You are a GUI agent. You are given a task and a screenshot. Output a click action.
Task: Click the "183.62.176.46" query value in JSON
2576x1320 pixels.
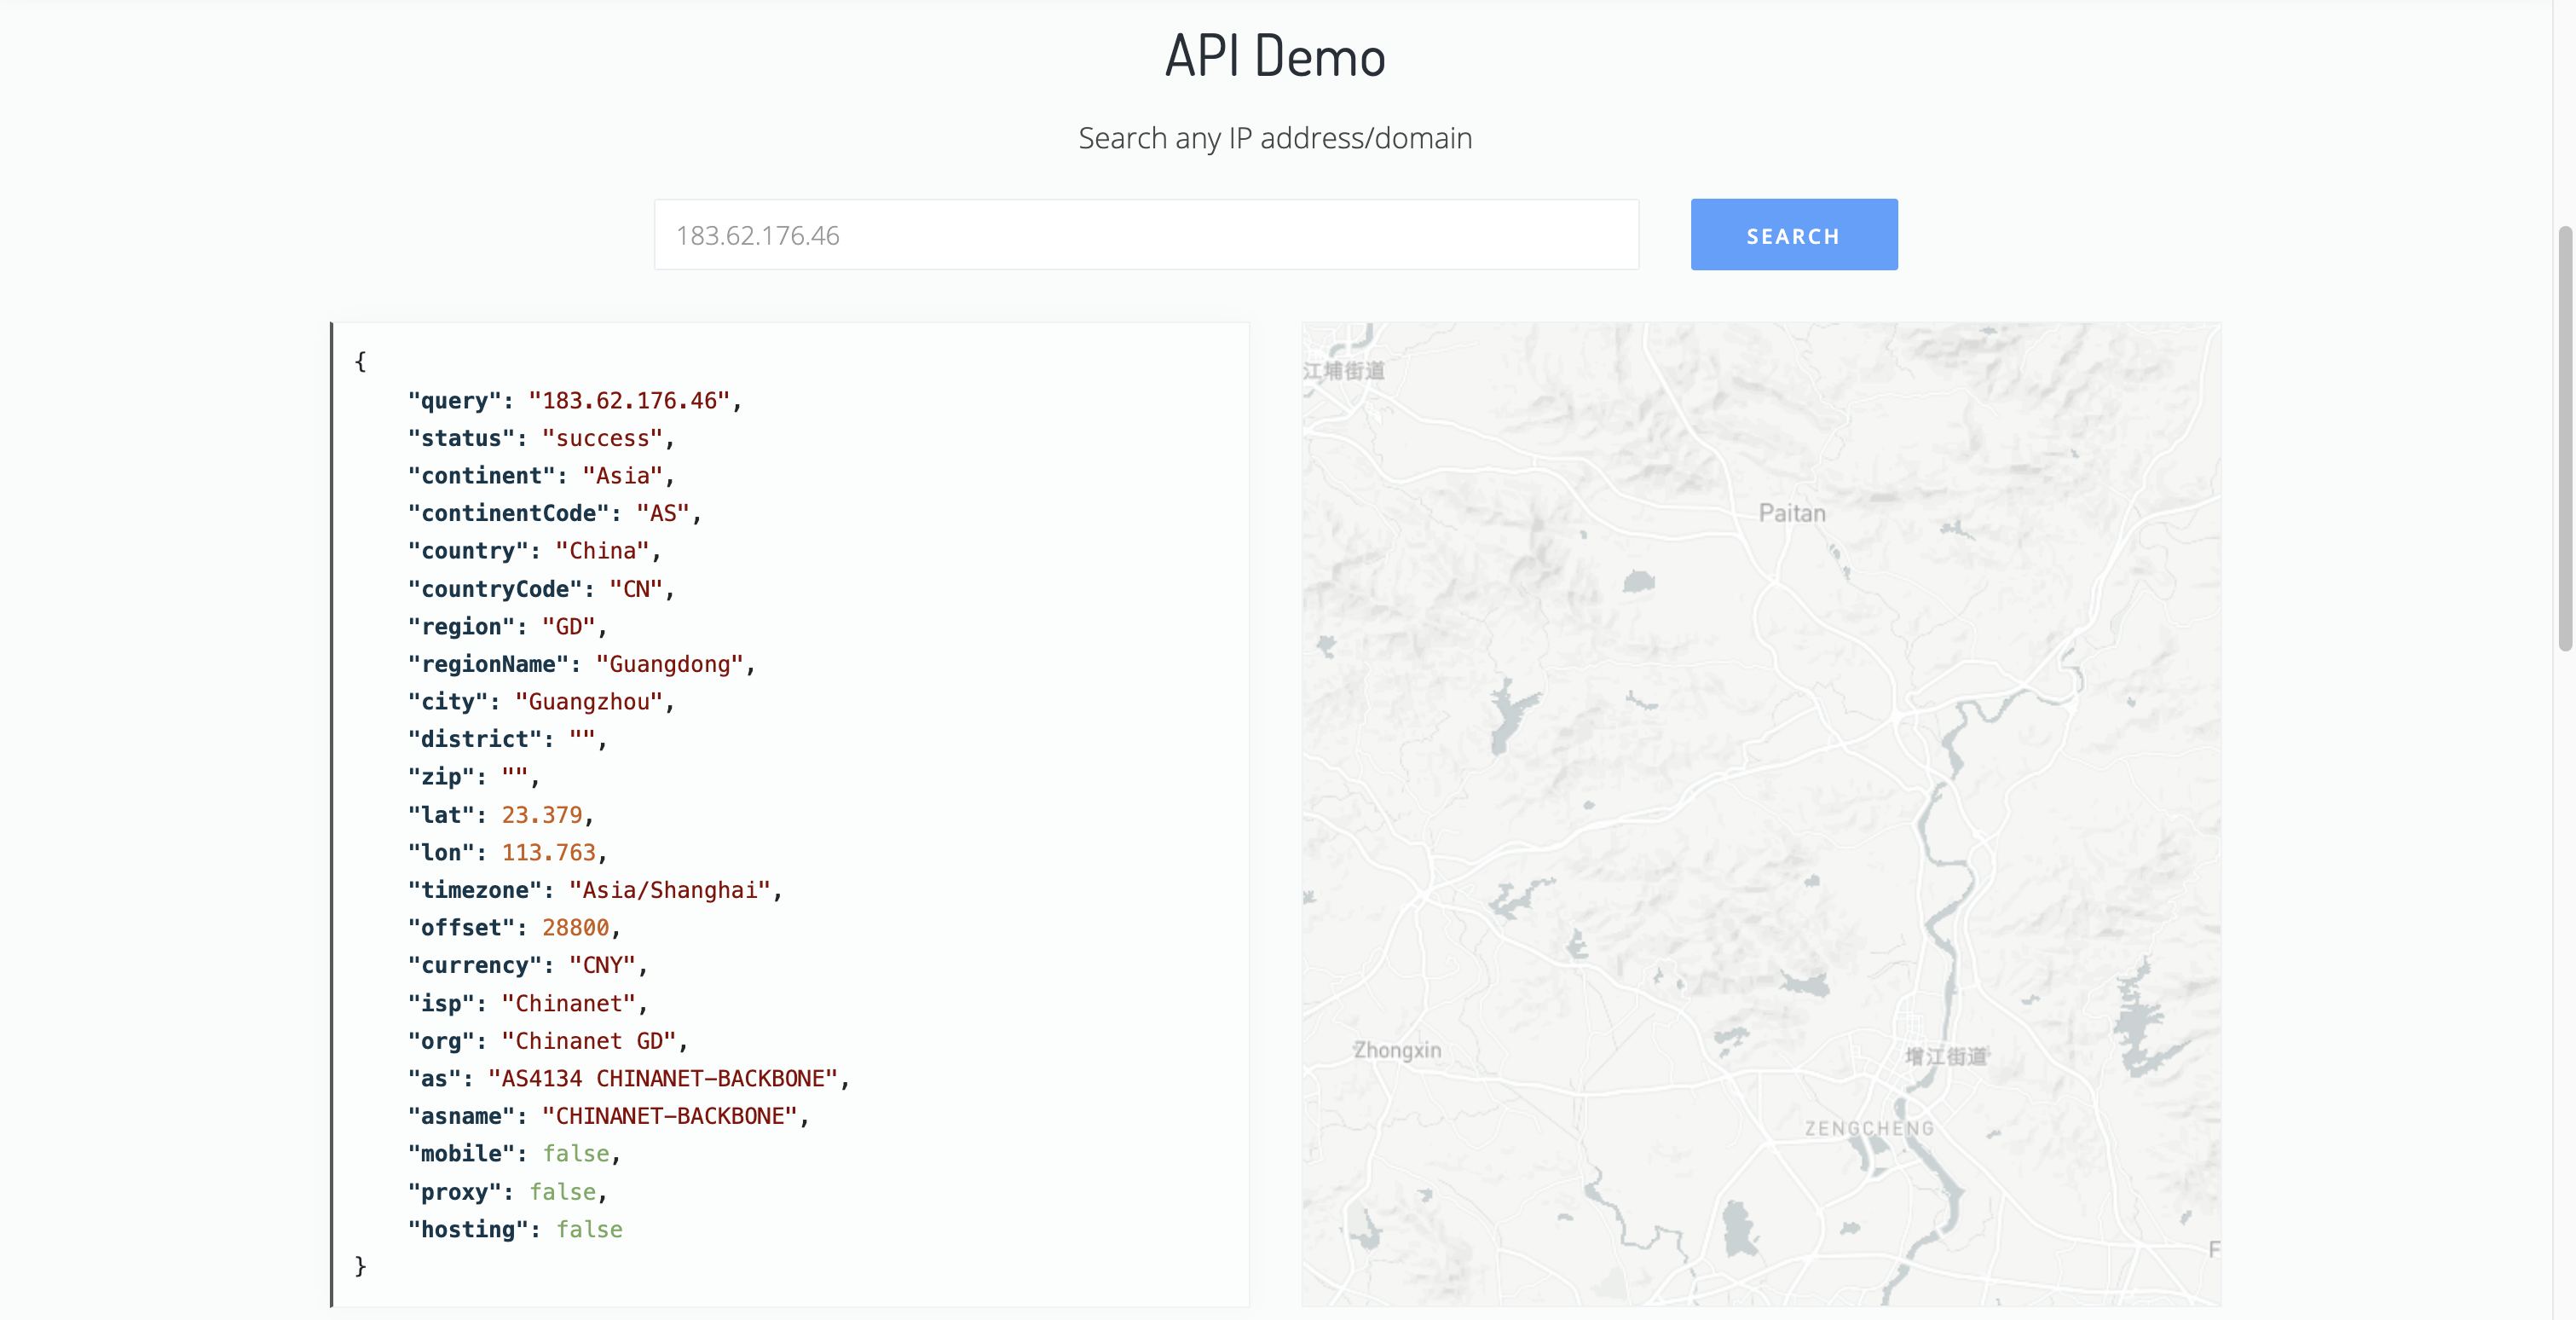coord(629,401)
